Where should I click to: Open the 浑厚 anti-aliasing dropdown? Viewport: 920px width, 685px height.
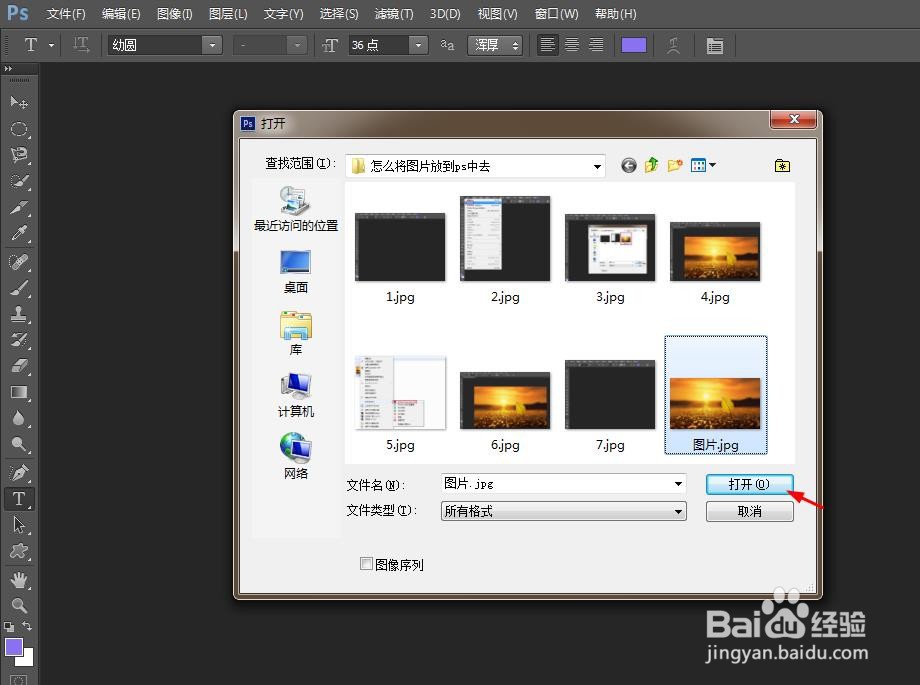coord(495,45)
